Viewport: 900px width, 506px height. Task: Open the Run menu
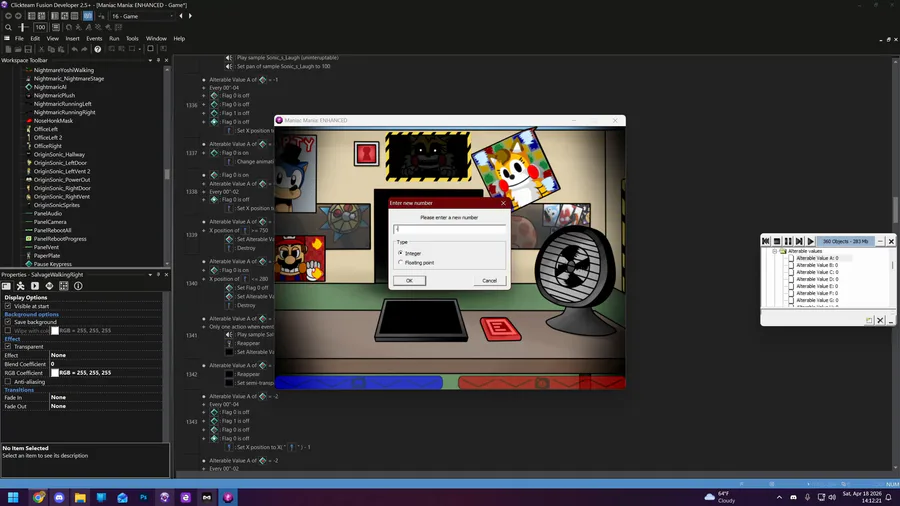pos(114,38)
